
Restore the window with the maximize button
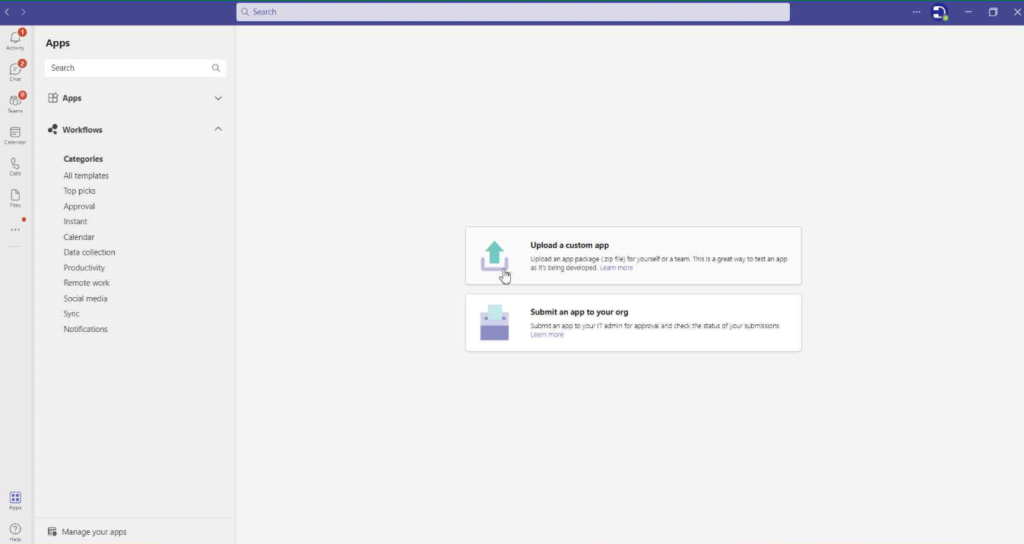pos(993,12)
